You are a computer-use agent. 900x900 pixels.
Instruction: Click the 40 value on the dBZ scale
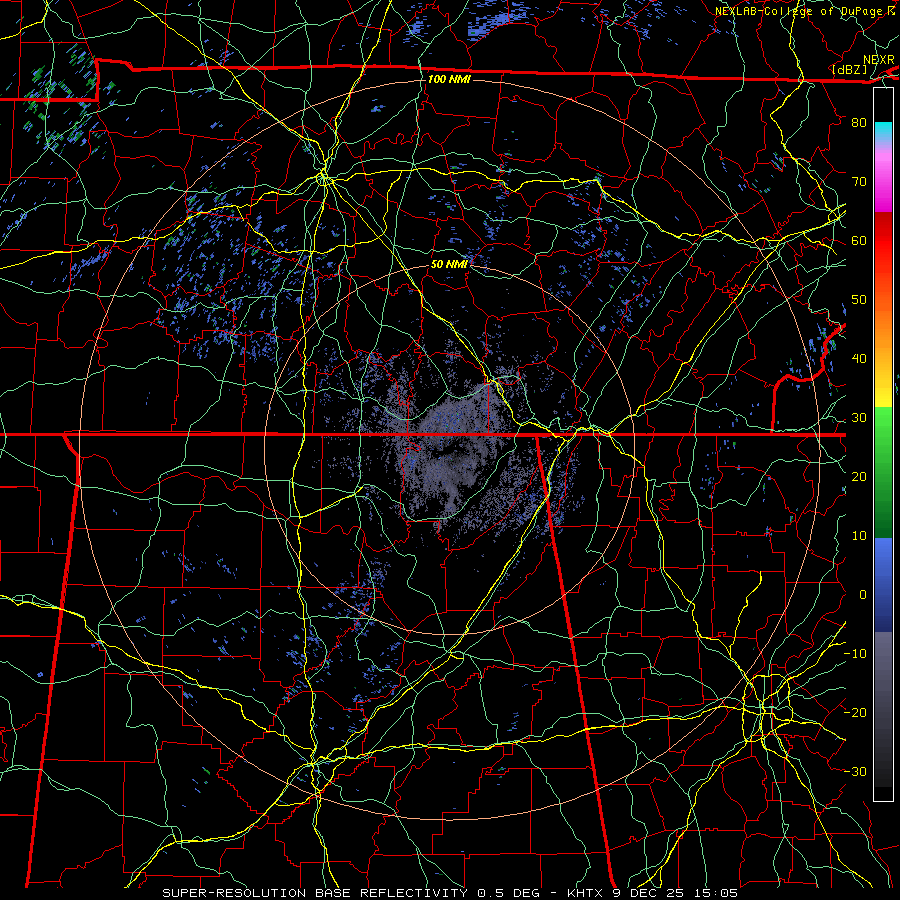tap(859, 359)
